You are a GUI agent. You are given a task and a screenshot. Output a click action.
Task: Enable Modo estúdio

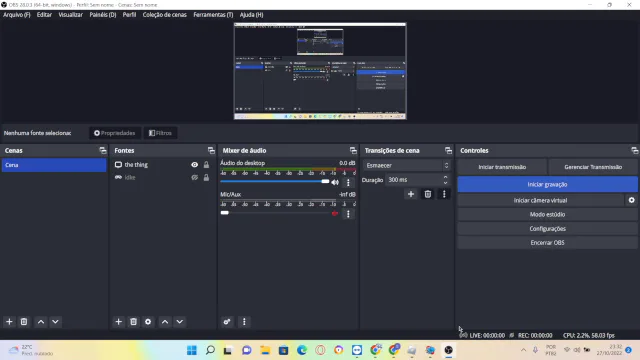click(x=547, y=214)
